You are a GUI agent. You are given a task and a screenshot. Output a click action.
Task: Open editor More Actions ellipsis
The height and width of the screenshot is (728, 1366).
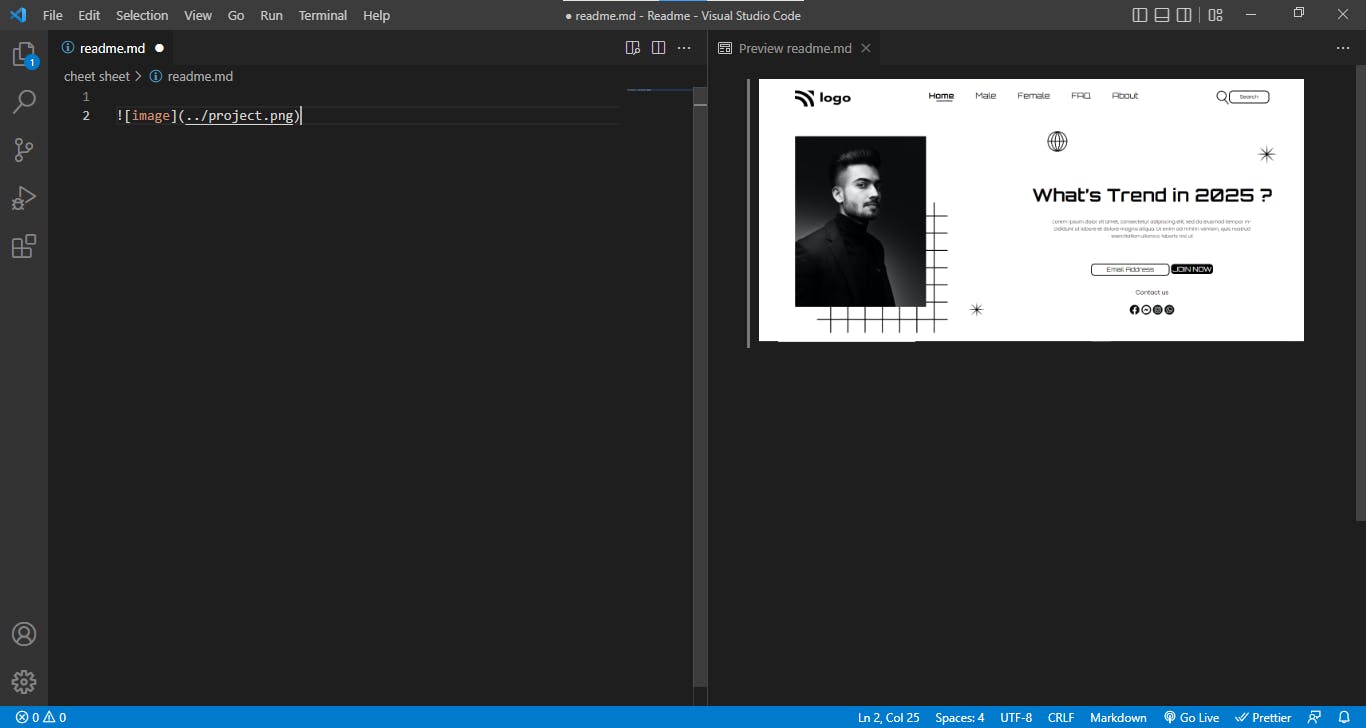[684, 48]
